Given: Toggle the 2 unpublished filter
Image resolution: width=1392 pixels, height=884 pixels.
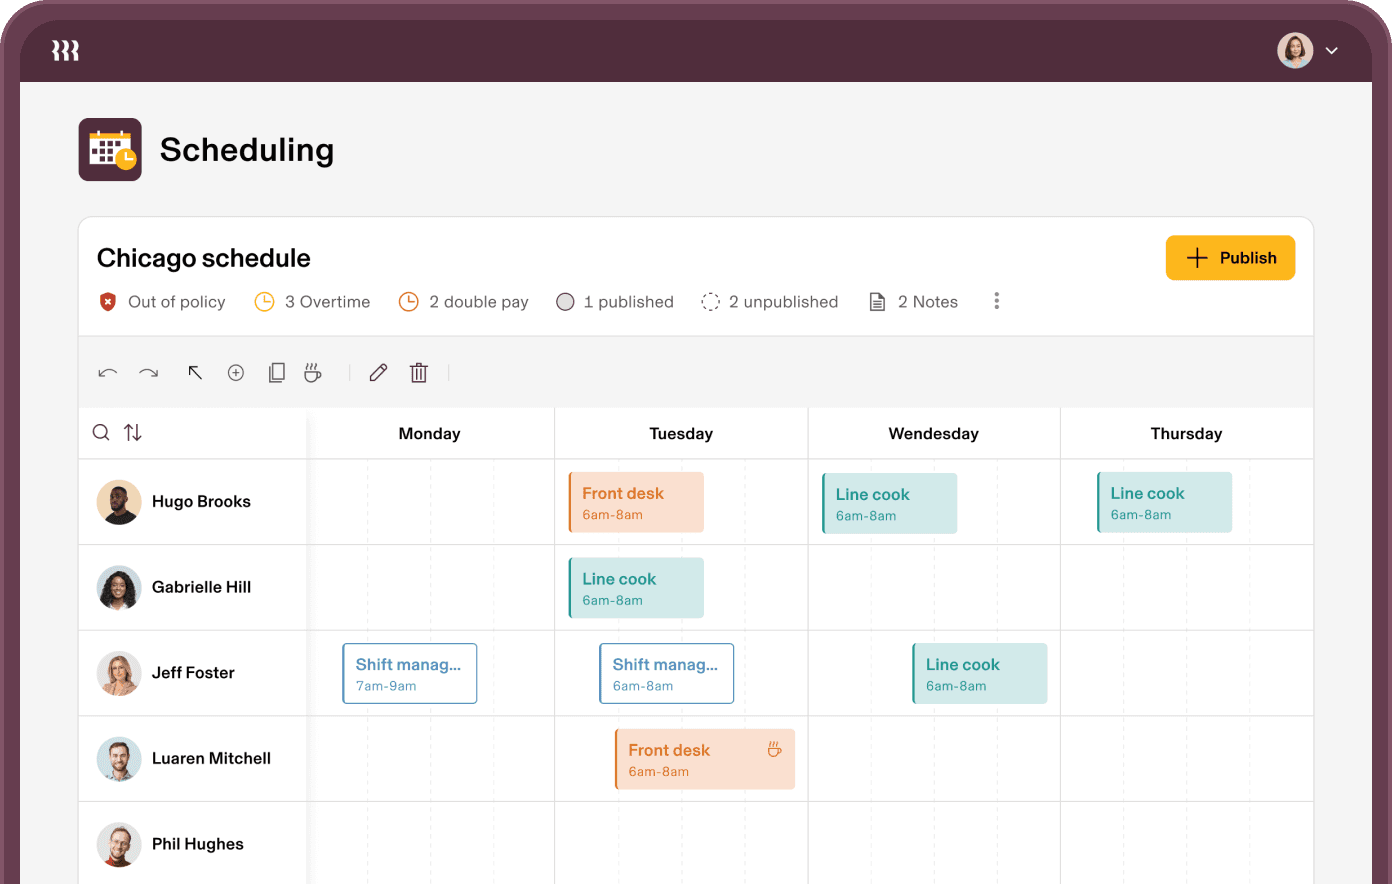Looking at the screenshot, I should coord(770,302).
